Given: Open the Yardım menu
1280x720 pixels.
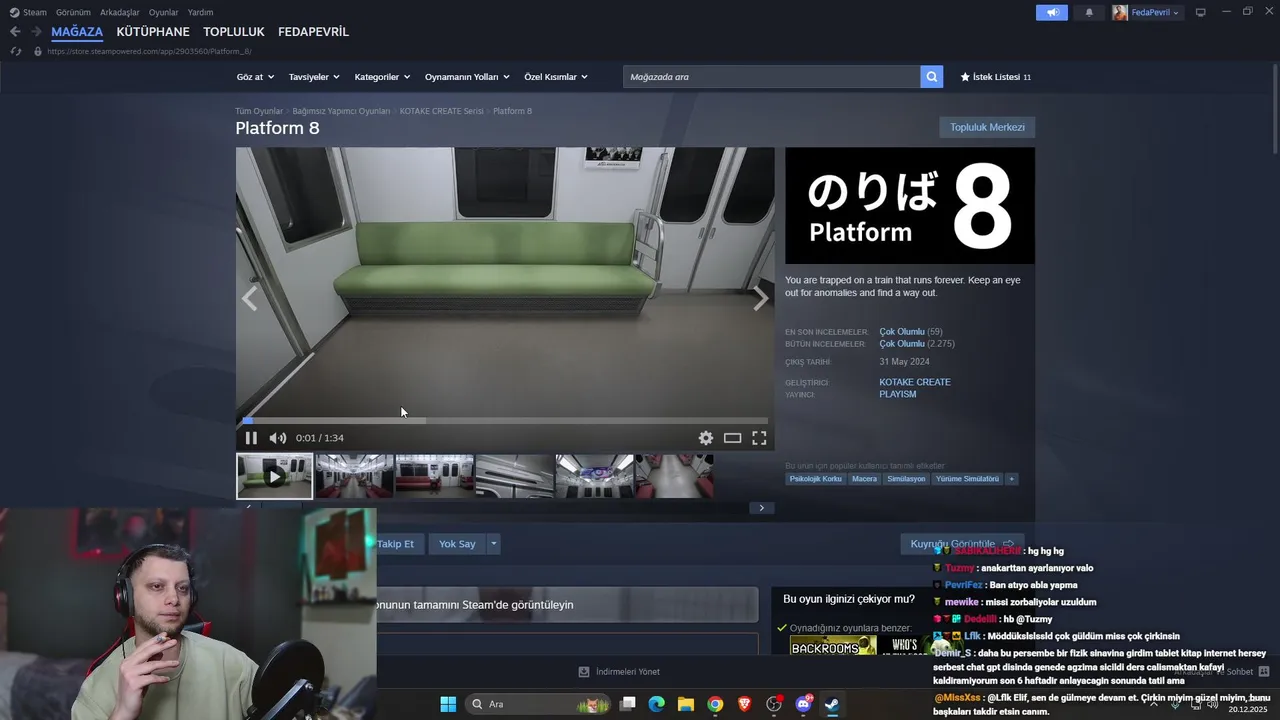Looking at the screenshot, I should tap(200, 12).
